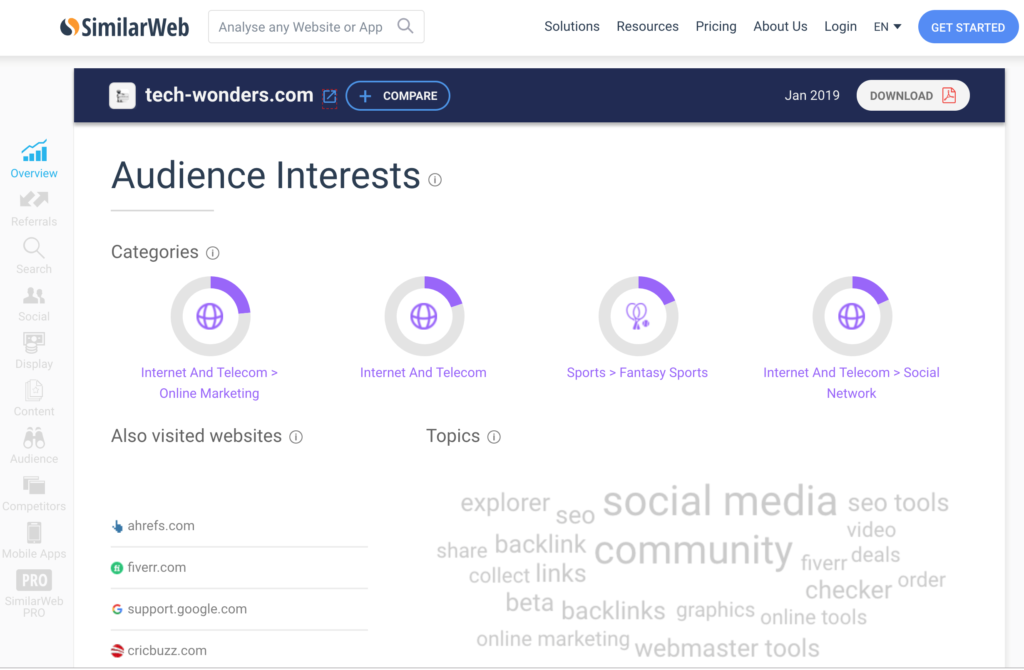The width and height of the screenshot is (1024, 670).
Task: Go to Referrals in sidebar
Action: pyautogui.click(x=34, y=209)
